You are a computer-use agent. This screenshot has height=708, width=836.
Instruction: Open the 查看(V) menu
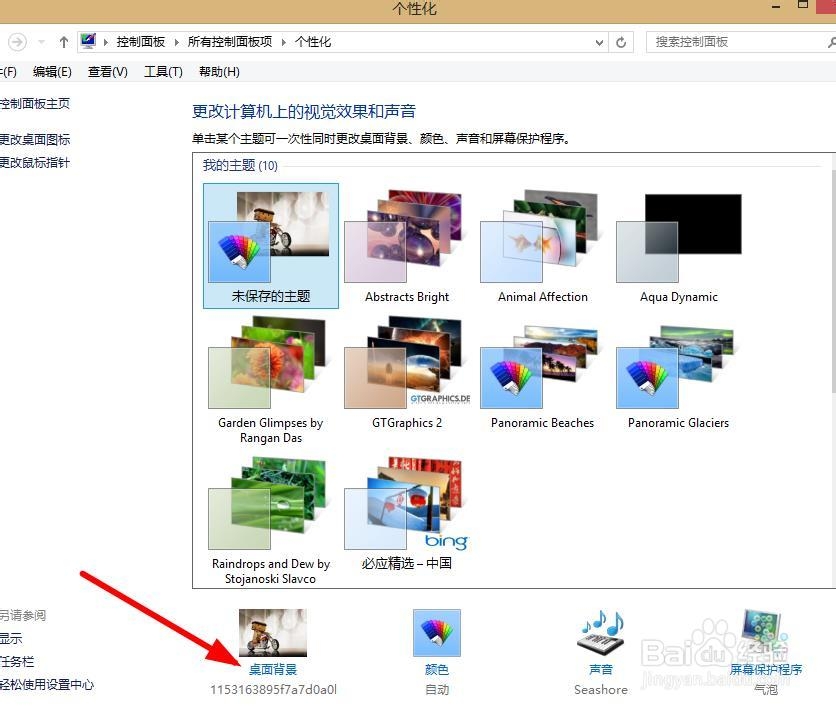[106, 71]
